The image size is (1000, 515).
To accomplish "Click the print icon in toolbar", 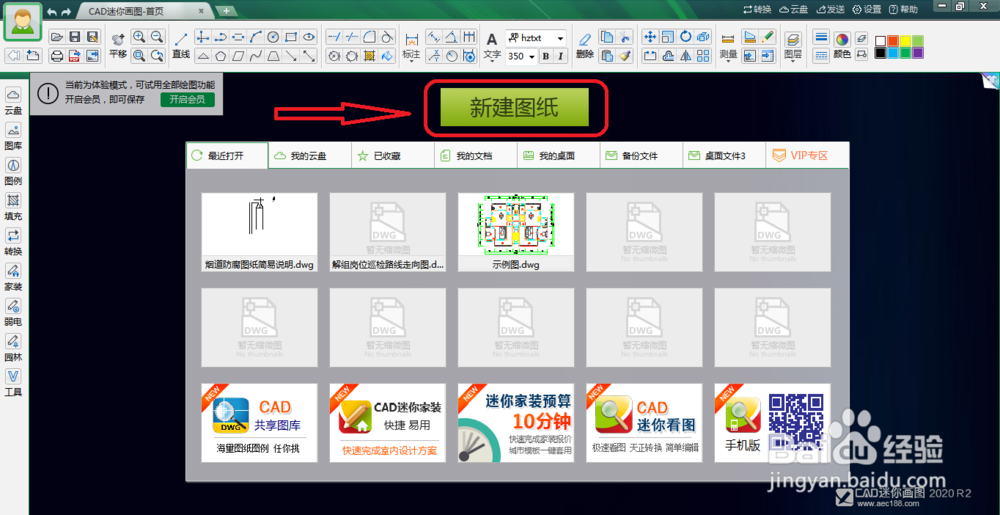I will tap(57, 55).
